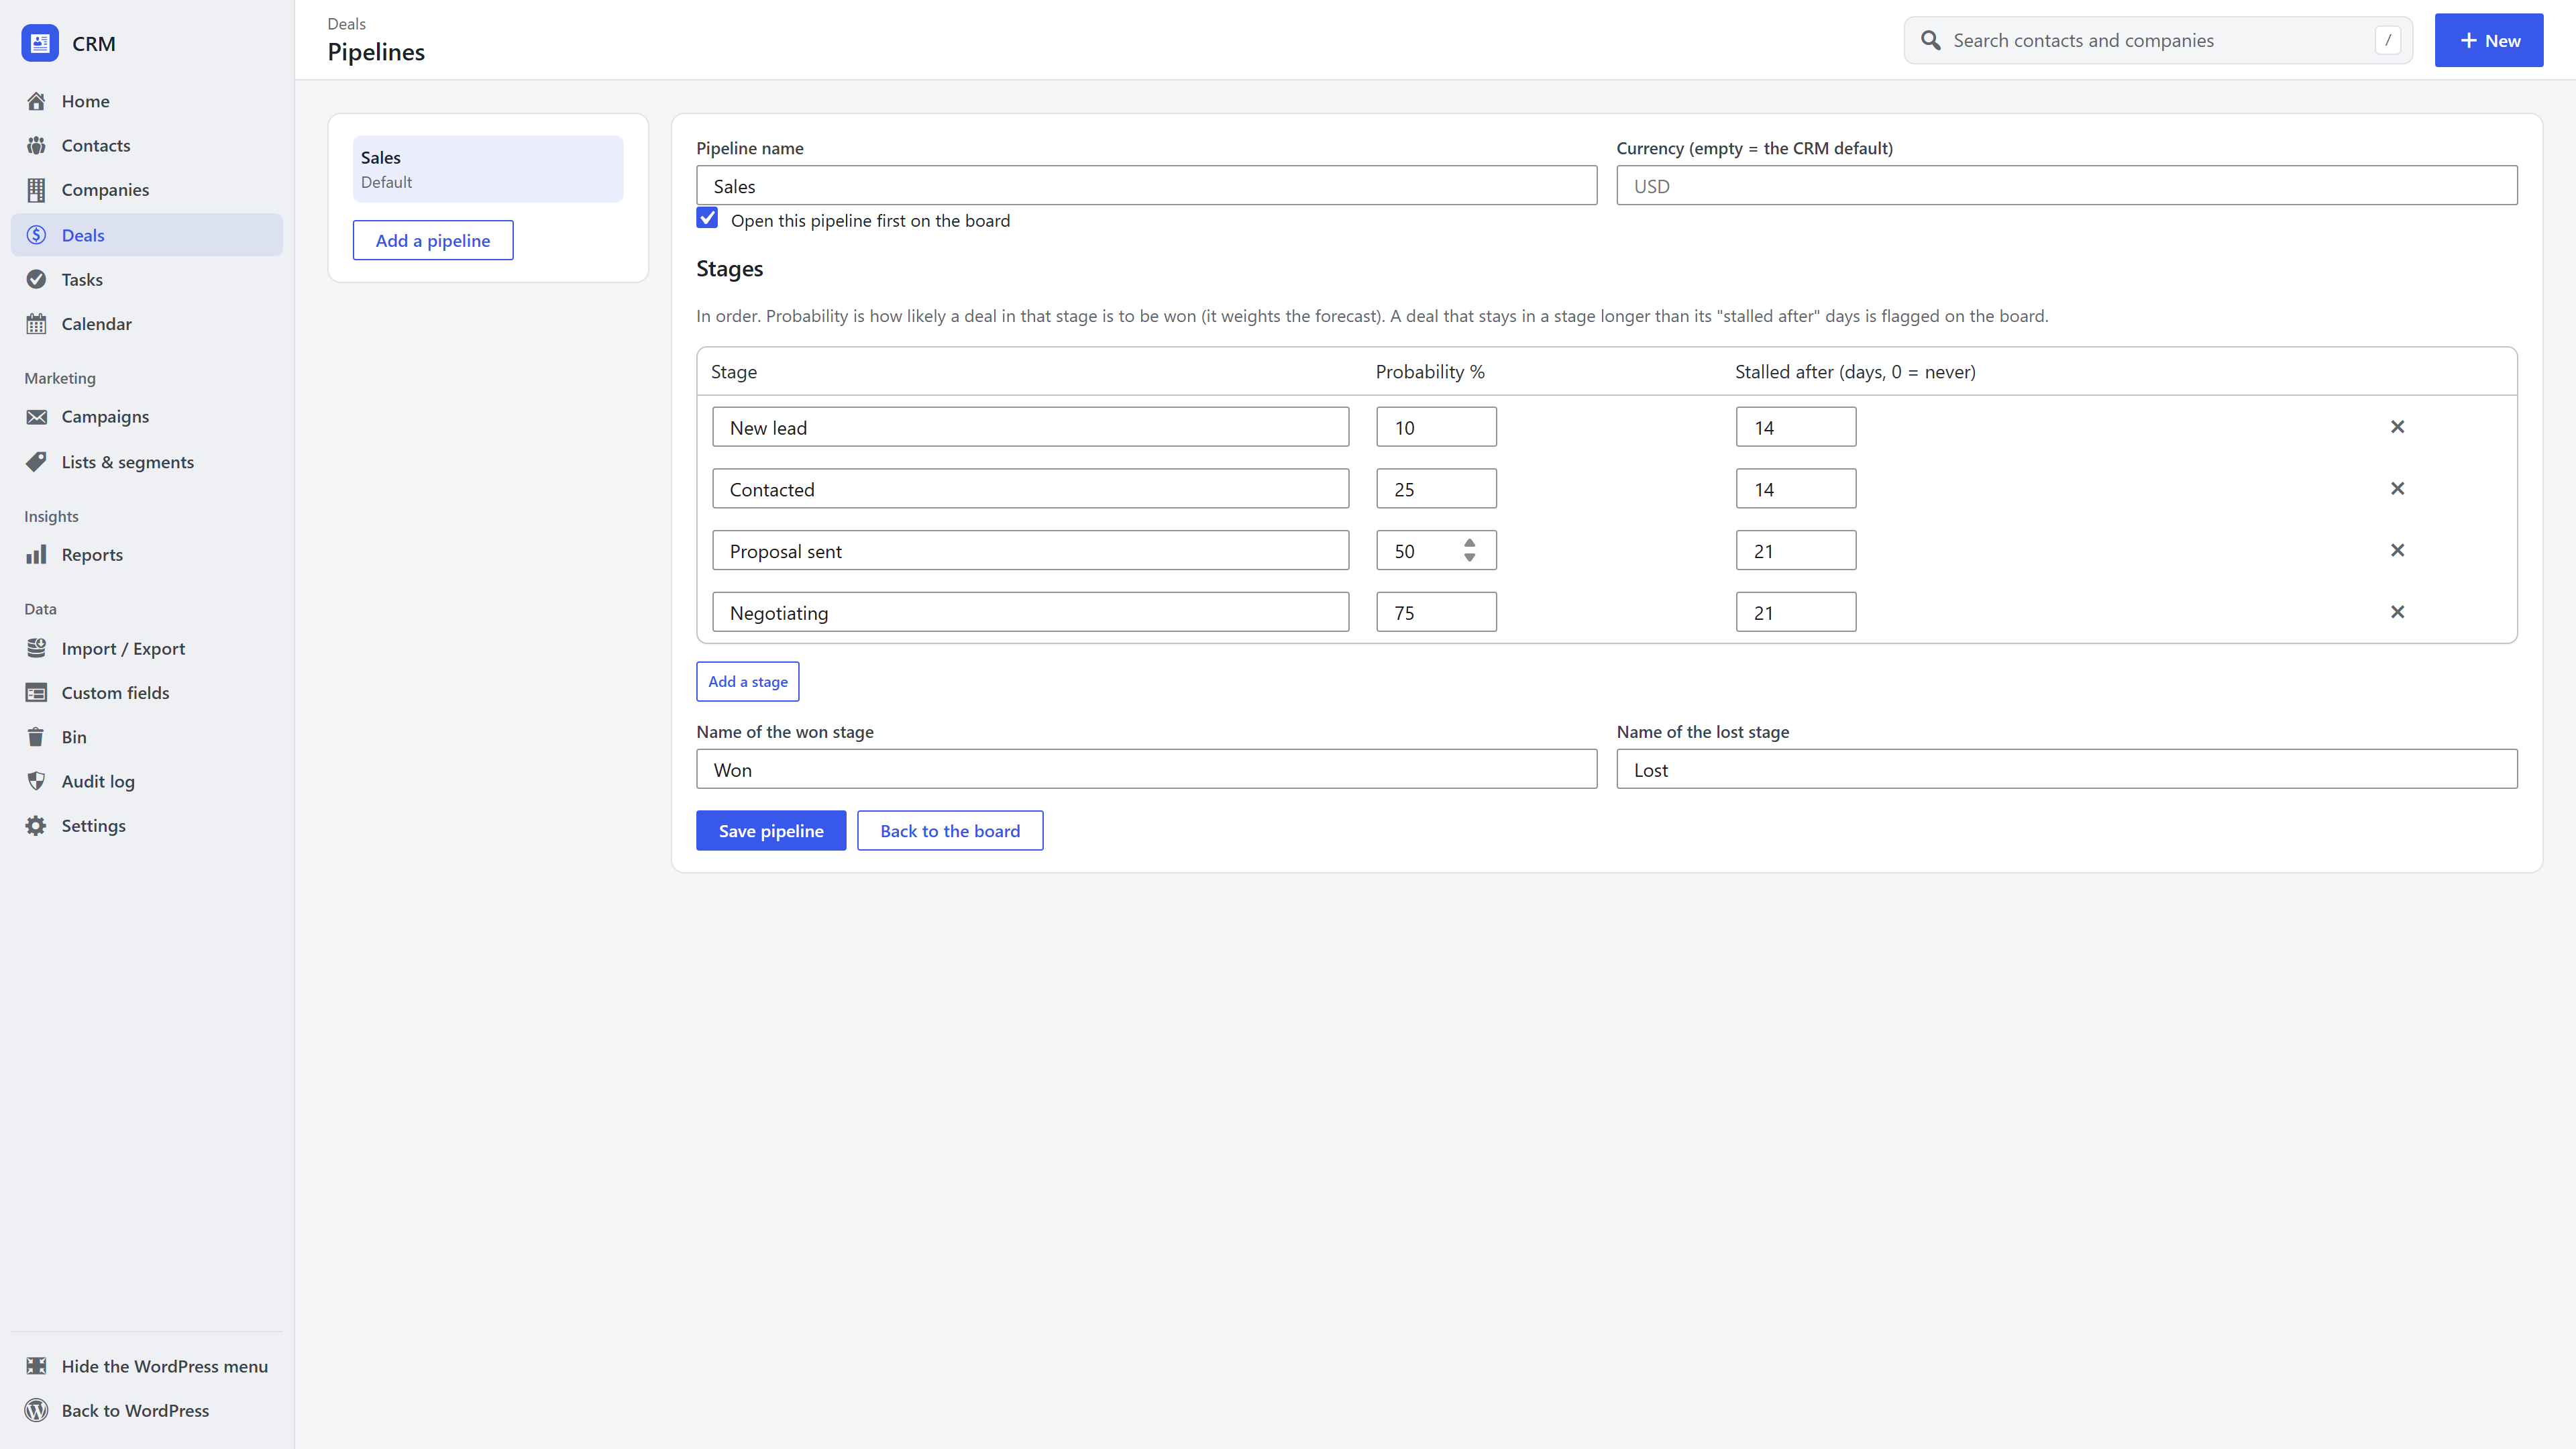Click the Campaigns envelope icon

click(37, 417)
